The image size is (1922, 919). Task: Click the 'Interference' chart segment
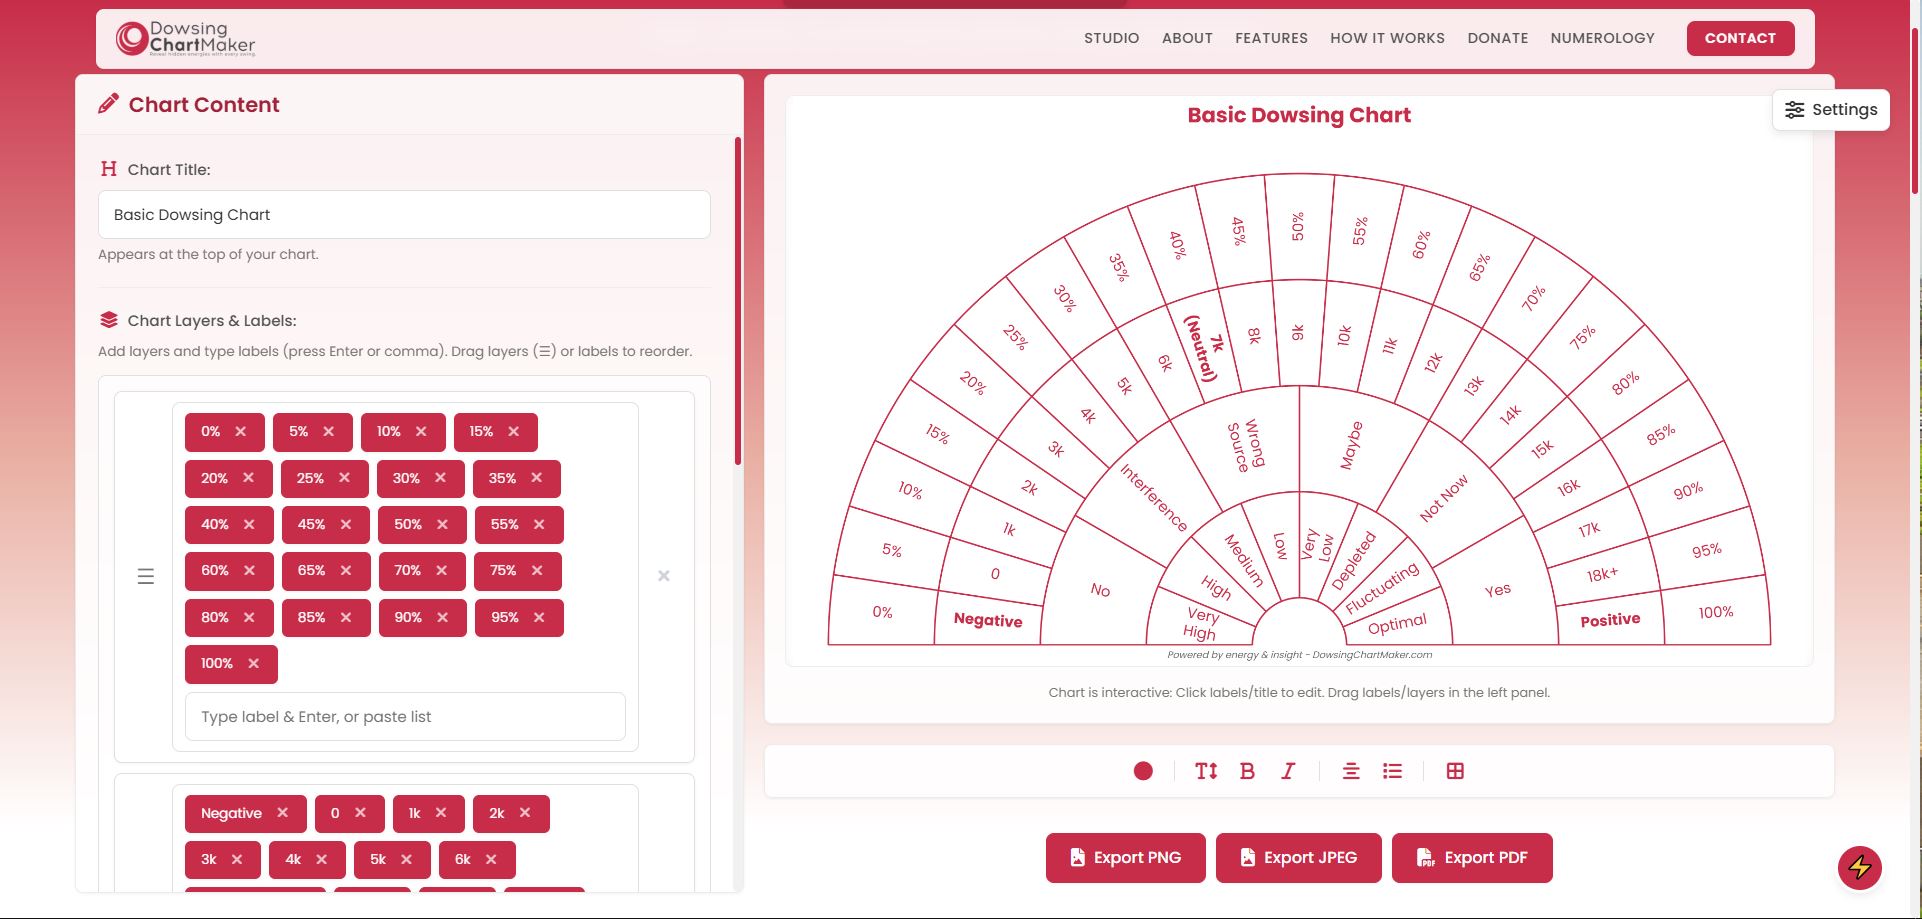pos(1153,497)
